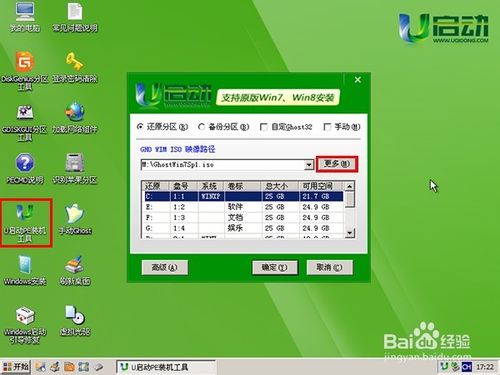
Task: Sort by the 盘号 column header
Action: pos(184,186)
